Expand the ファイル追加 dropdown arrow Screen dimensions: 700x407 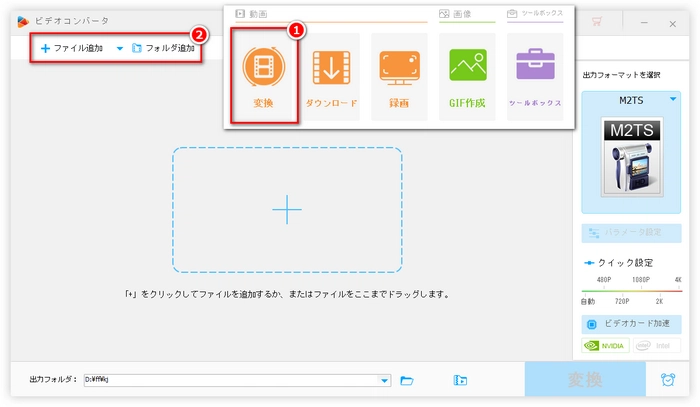coord(119,48)
